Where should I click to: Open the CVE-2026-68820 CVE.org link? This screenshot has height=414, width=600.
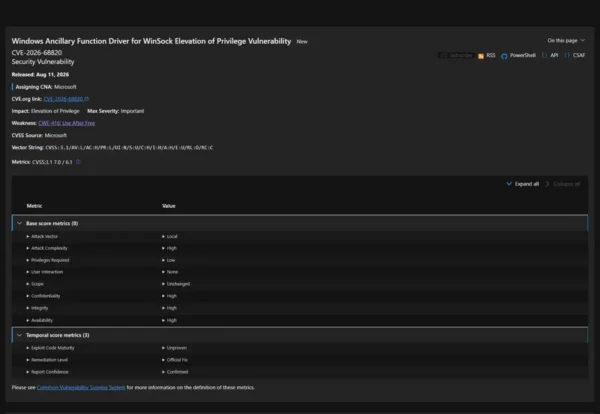(x=63, y=99)
